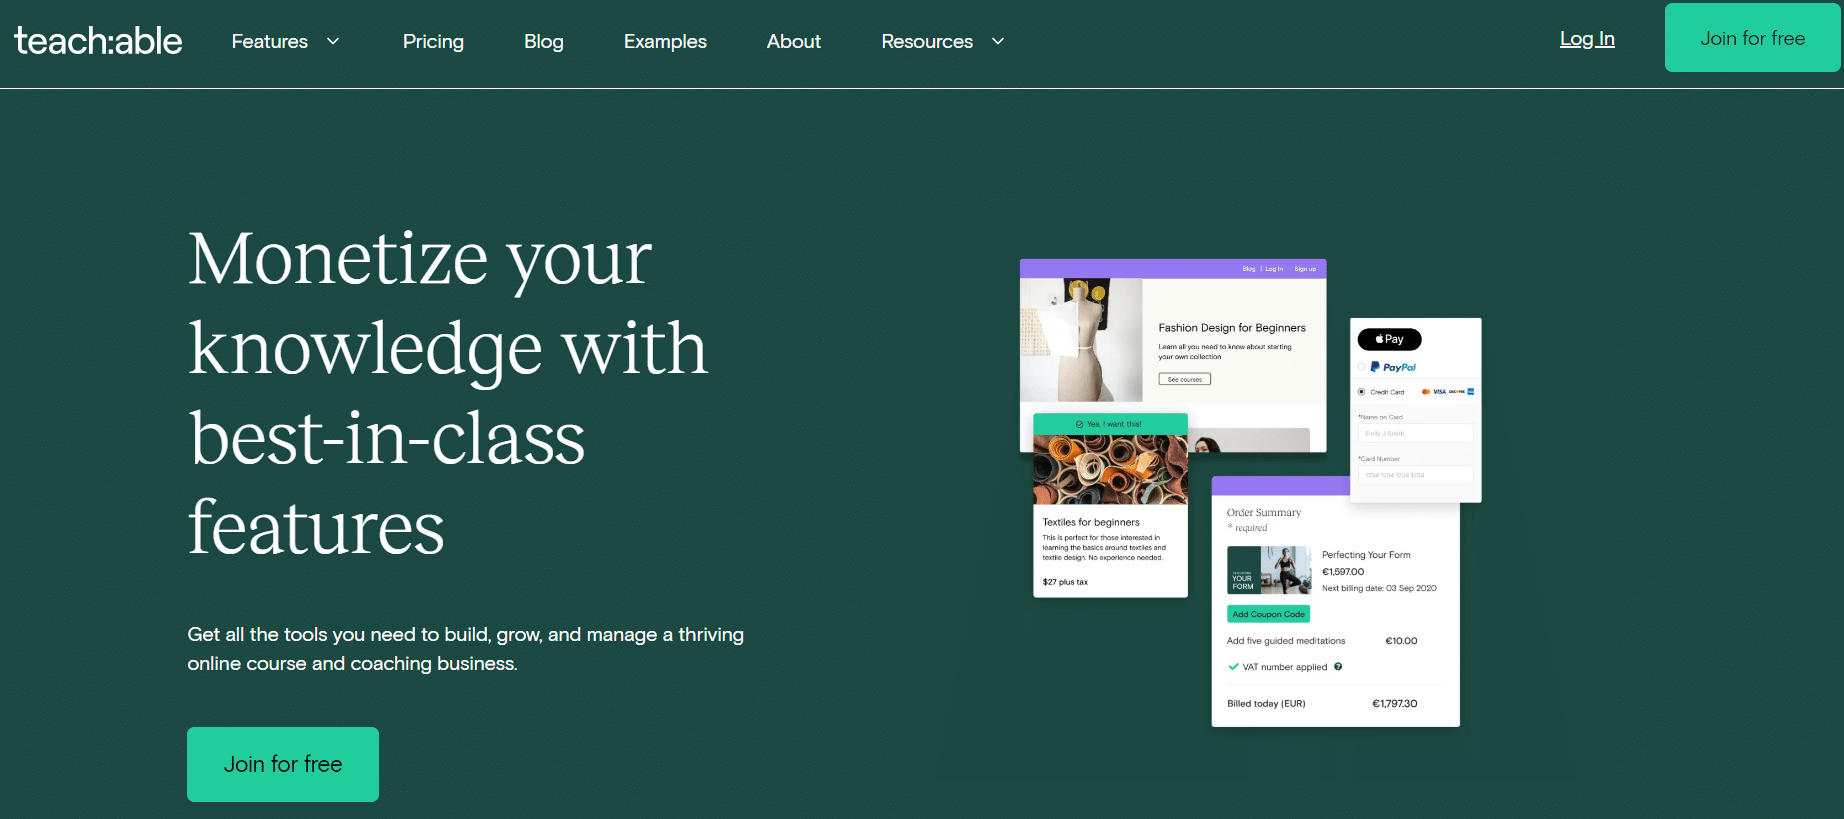Viewport: 1844px width, 819px height.
Task: Click the €1,597.00 price text
Action: pyautogui.click(x=1343, y=572)
